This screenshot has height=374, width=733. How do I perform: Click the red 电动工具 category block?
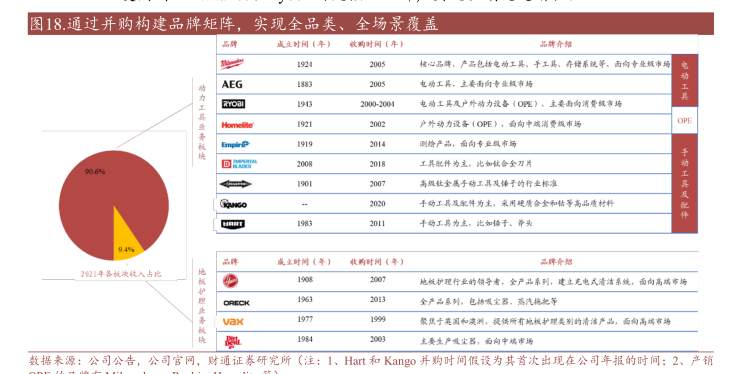[684, 80]
